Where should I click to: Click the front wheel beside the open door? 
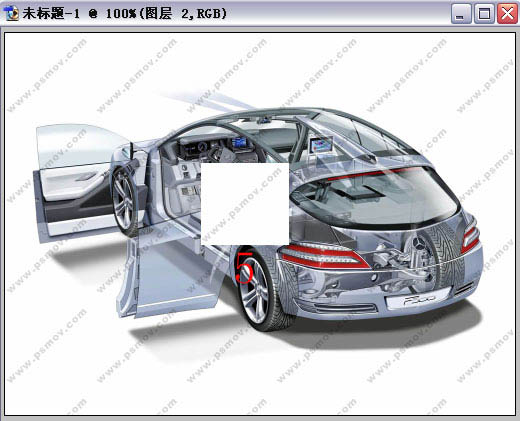(x=125, y=202)
